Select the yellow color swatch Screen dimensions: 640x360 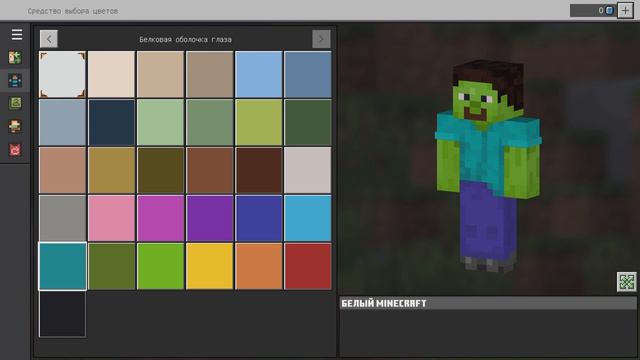click(x=210, y=266)
